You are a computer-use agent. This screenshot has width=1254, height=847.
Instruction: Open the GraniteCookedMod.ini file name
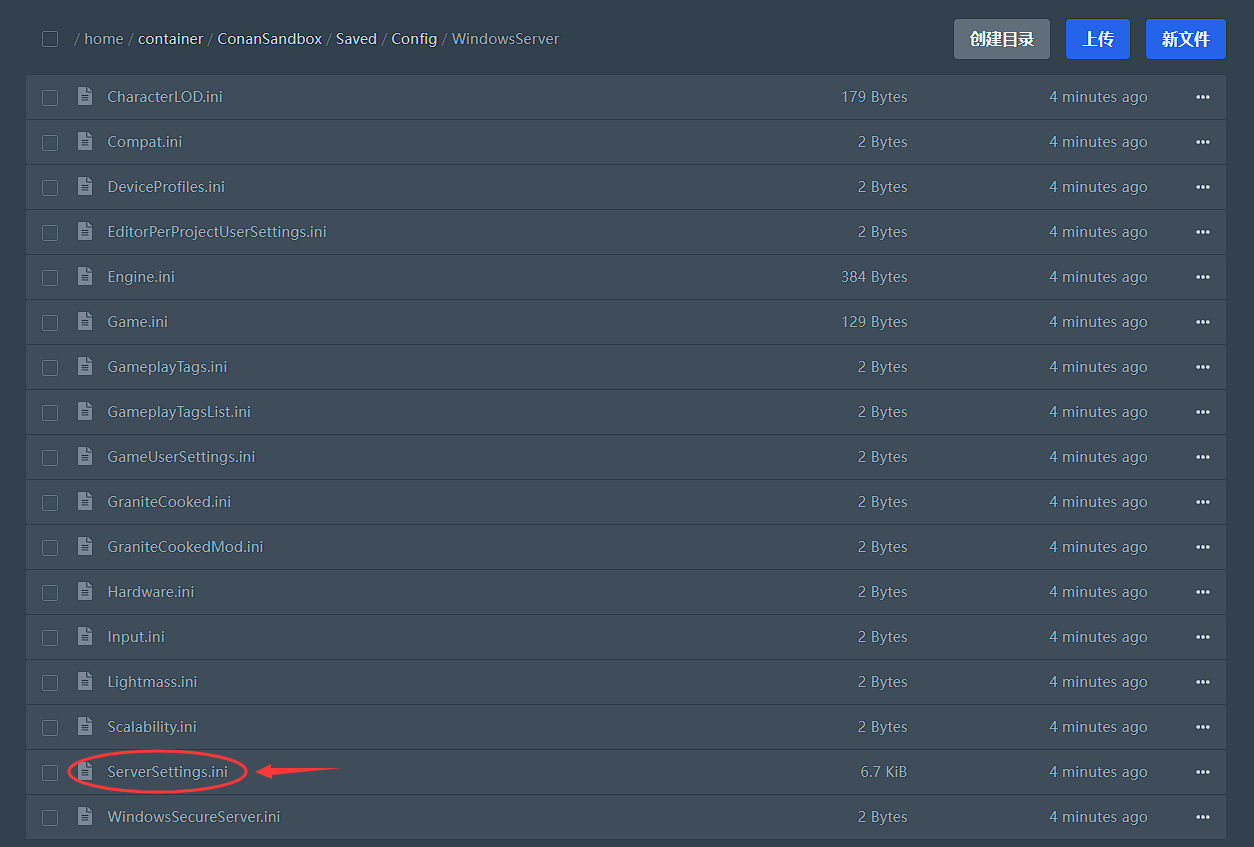185,547
